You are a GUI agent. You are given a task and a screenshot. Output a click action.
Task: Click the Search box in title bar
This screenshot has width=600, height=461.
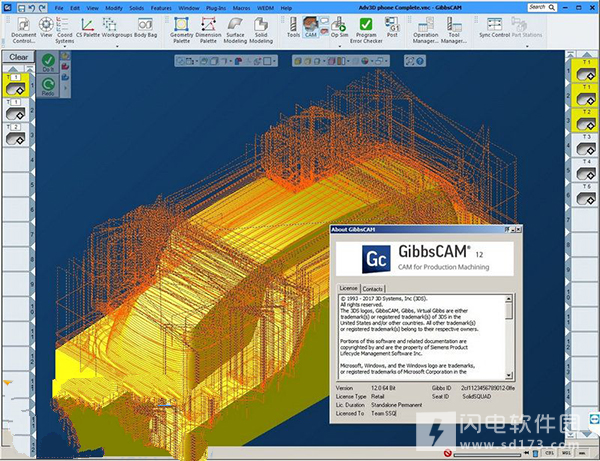click(543, 7)
